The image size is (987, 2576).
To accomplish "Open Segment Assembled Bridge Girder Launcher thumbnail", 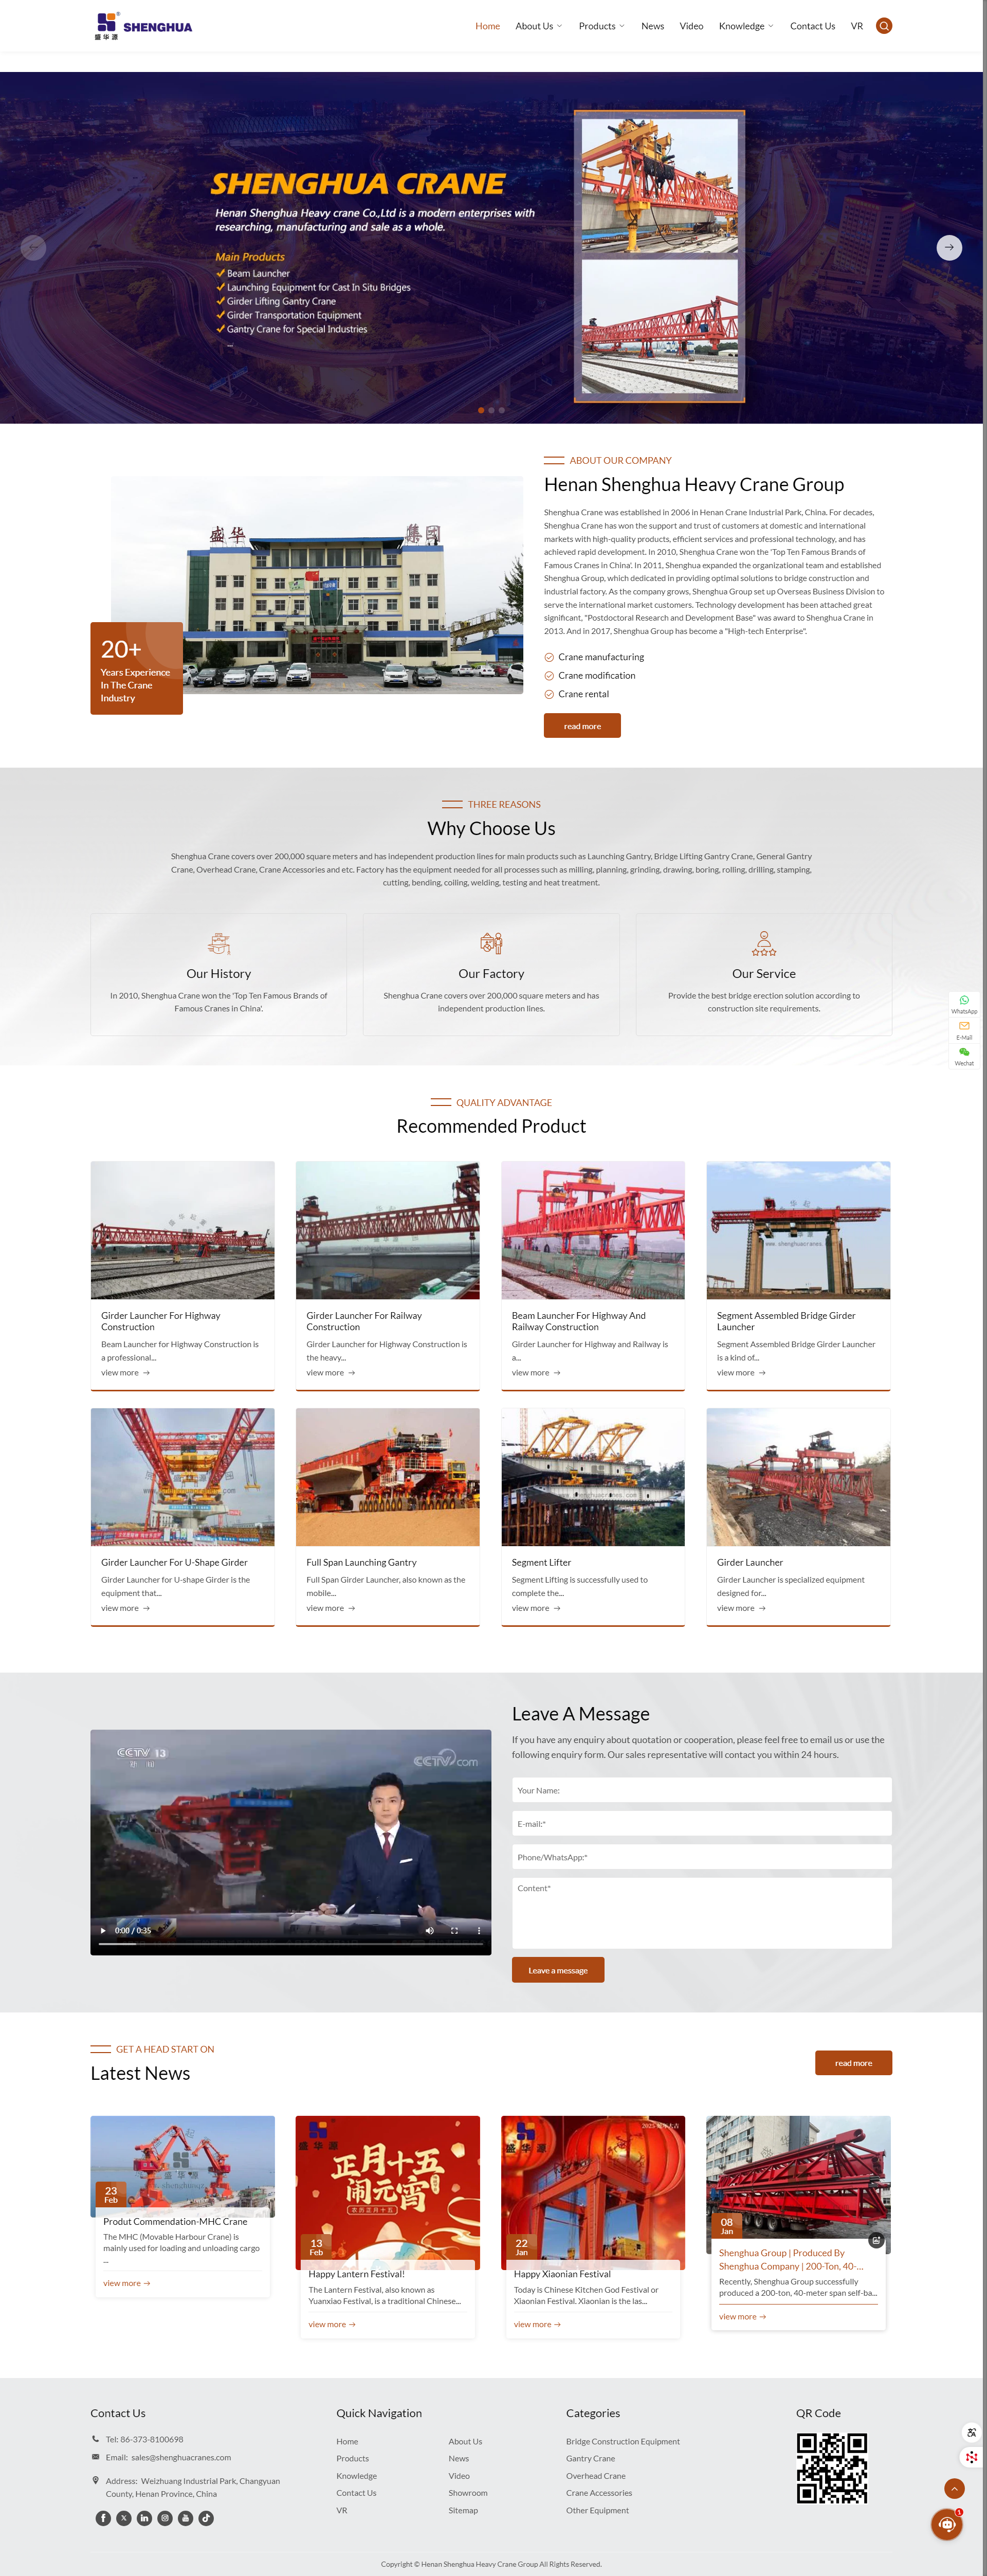I will [x=797, y=1229].
